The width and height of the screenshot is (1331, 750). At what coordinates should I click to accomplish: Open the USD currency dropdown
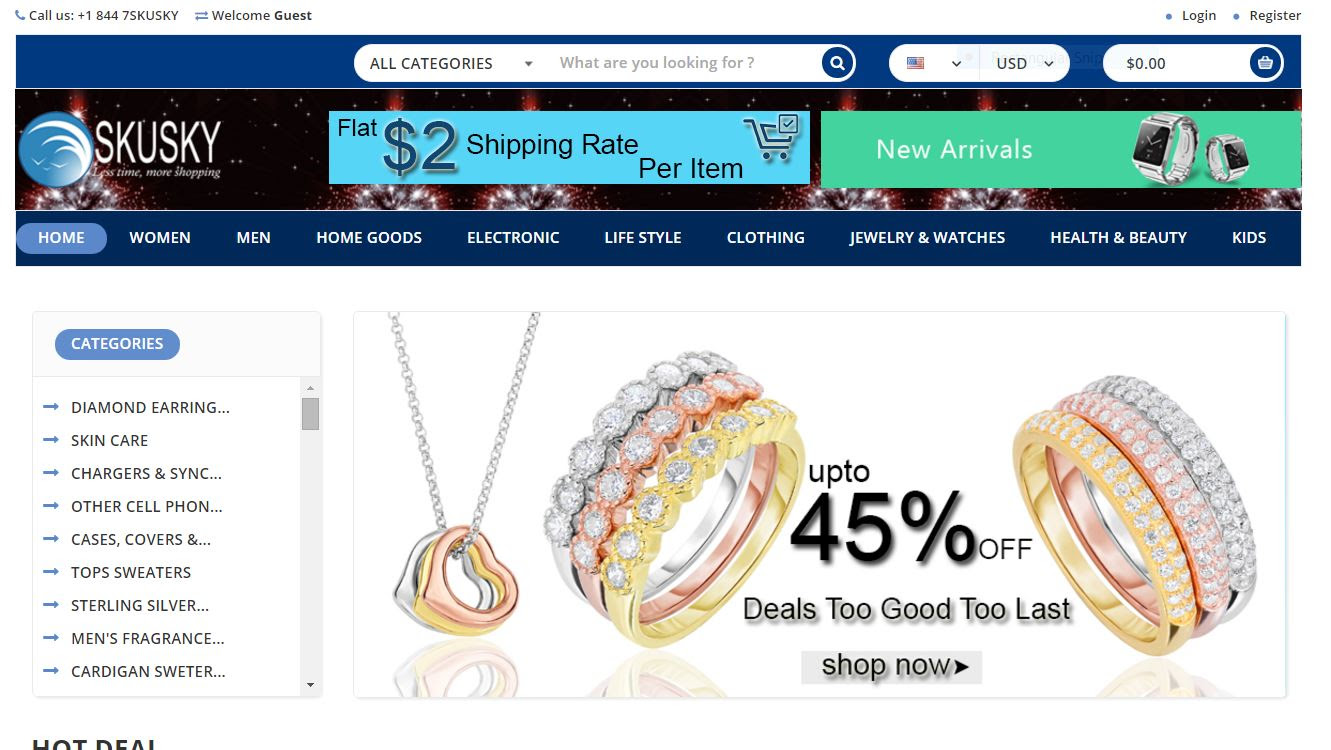pos(1025,63)
